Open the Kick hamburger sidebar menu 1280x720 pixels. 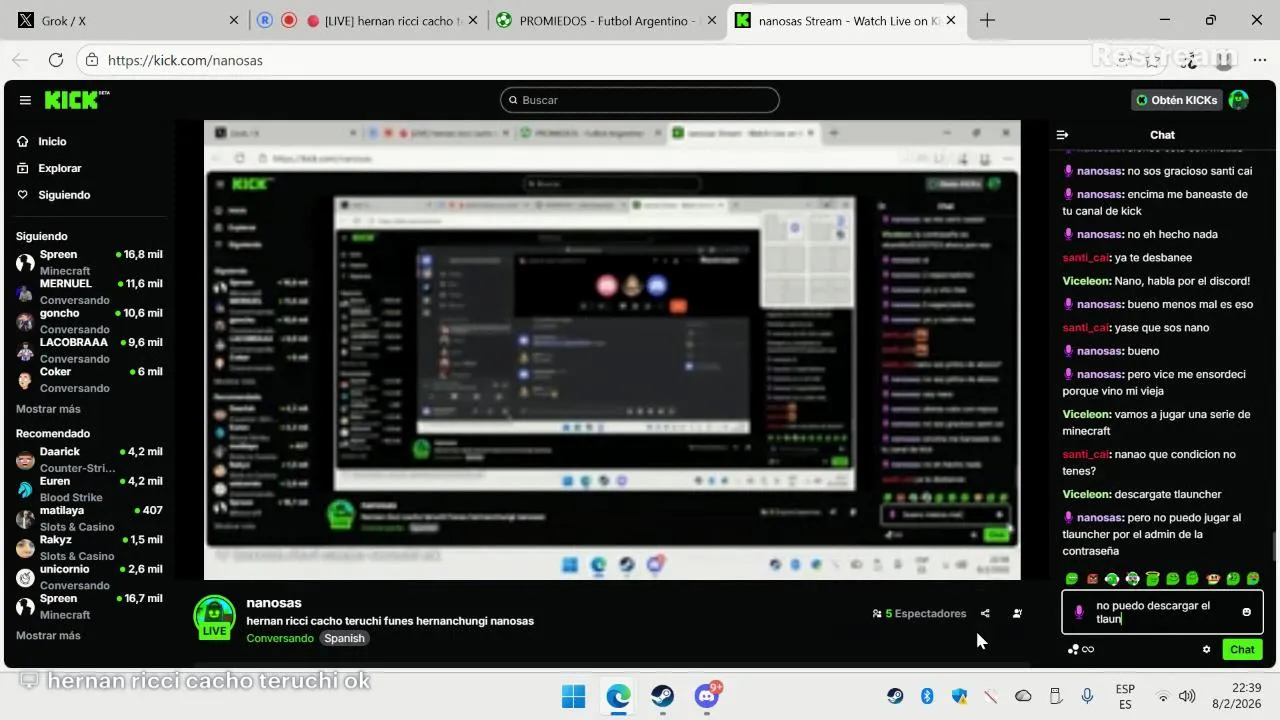point(25,100)
